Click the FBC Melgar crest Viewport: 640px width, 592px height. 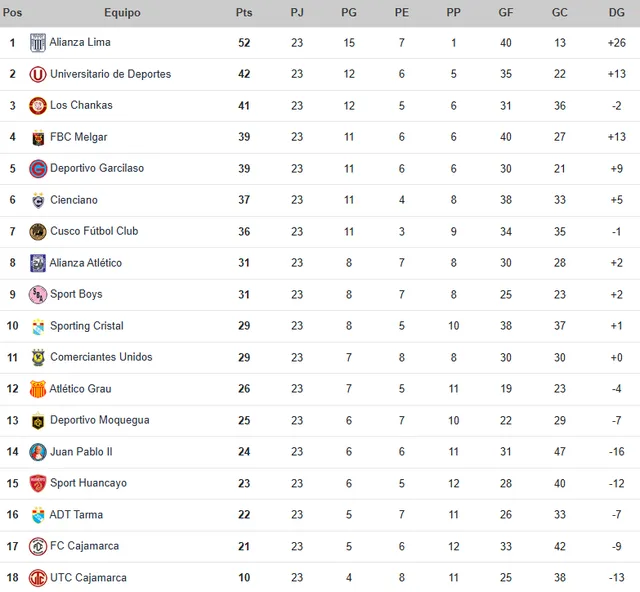pyautogui.click(x=38, y=138)
